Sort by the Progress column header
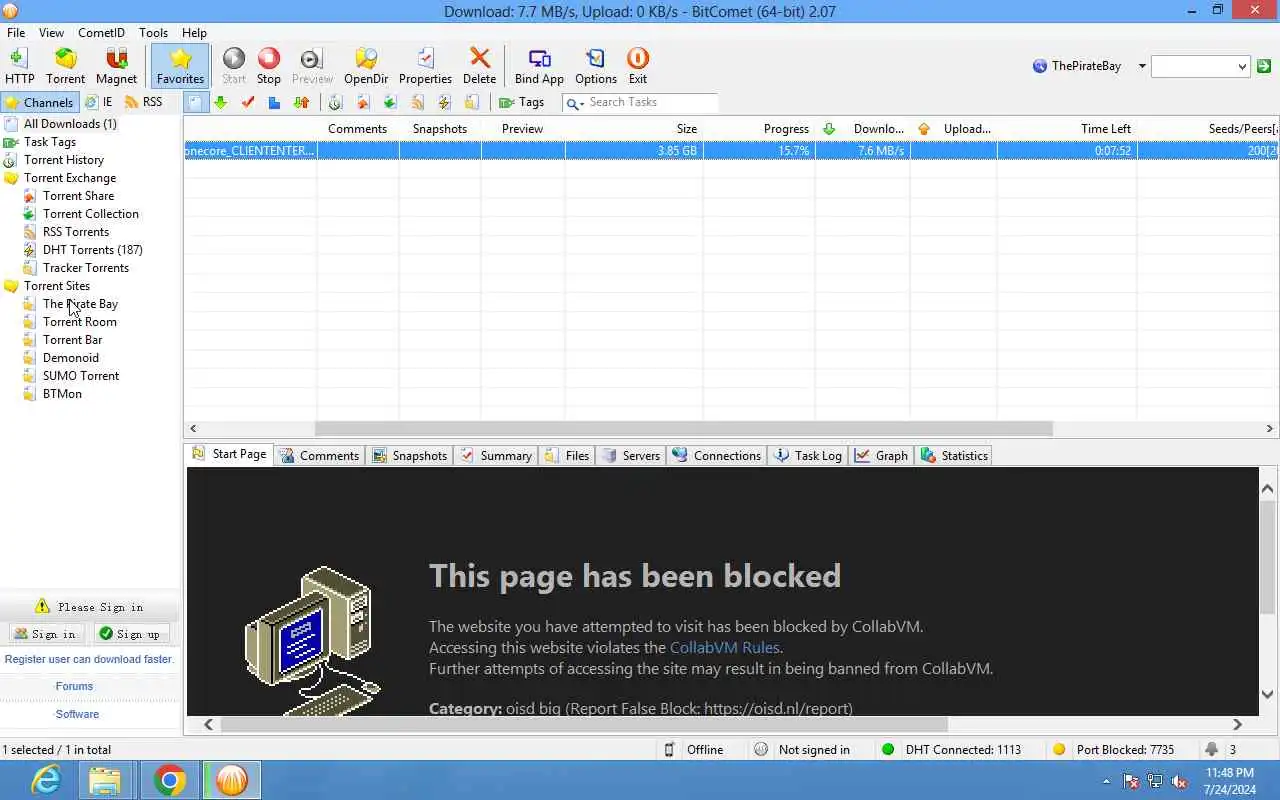1280x800 pixels. click(786, 129)
